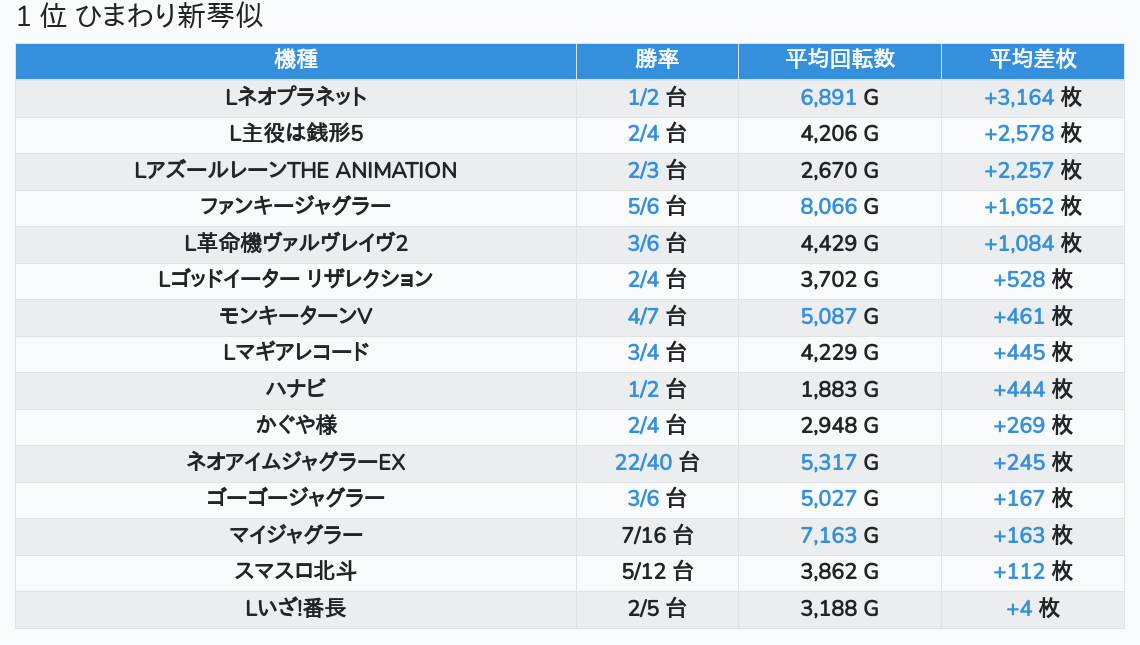This screenshot has height=645, width=1140.
Task: Select the ネオアイムジャグラーEX machine name
Action: coord(296,462)
